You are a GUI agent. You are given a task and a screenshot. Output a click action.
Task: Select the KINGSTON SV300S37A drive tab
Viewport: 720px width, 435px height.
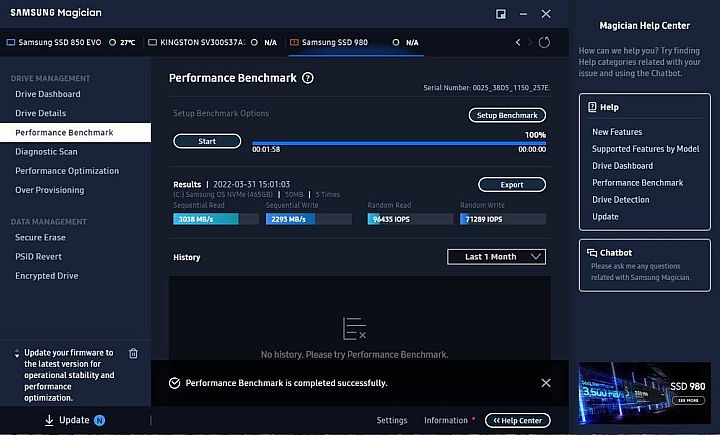(210, 43)
